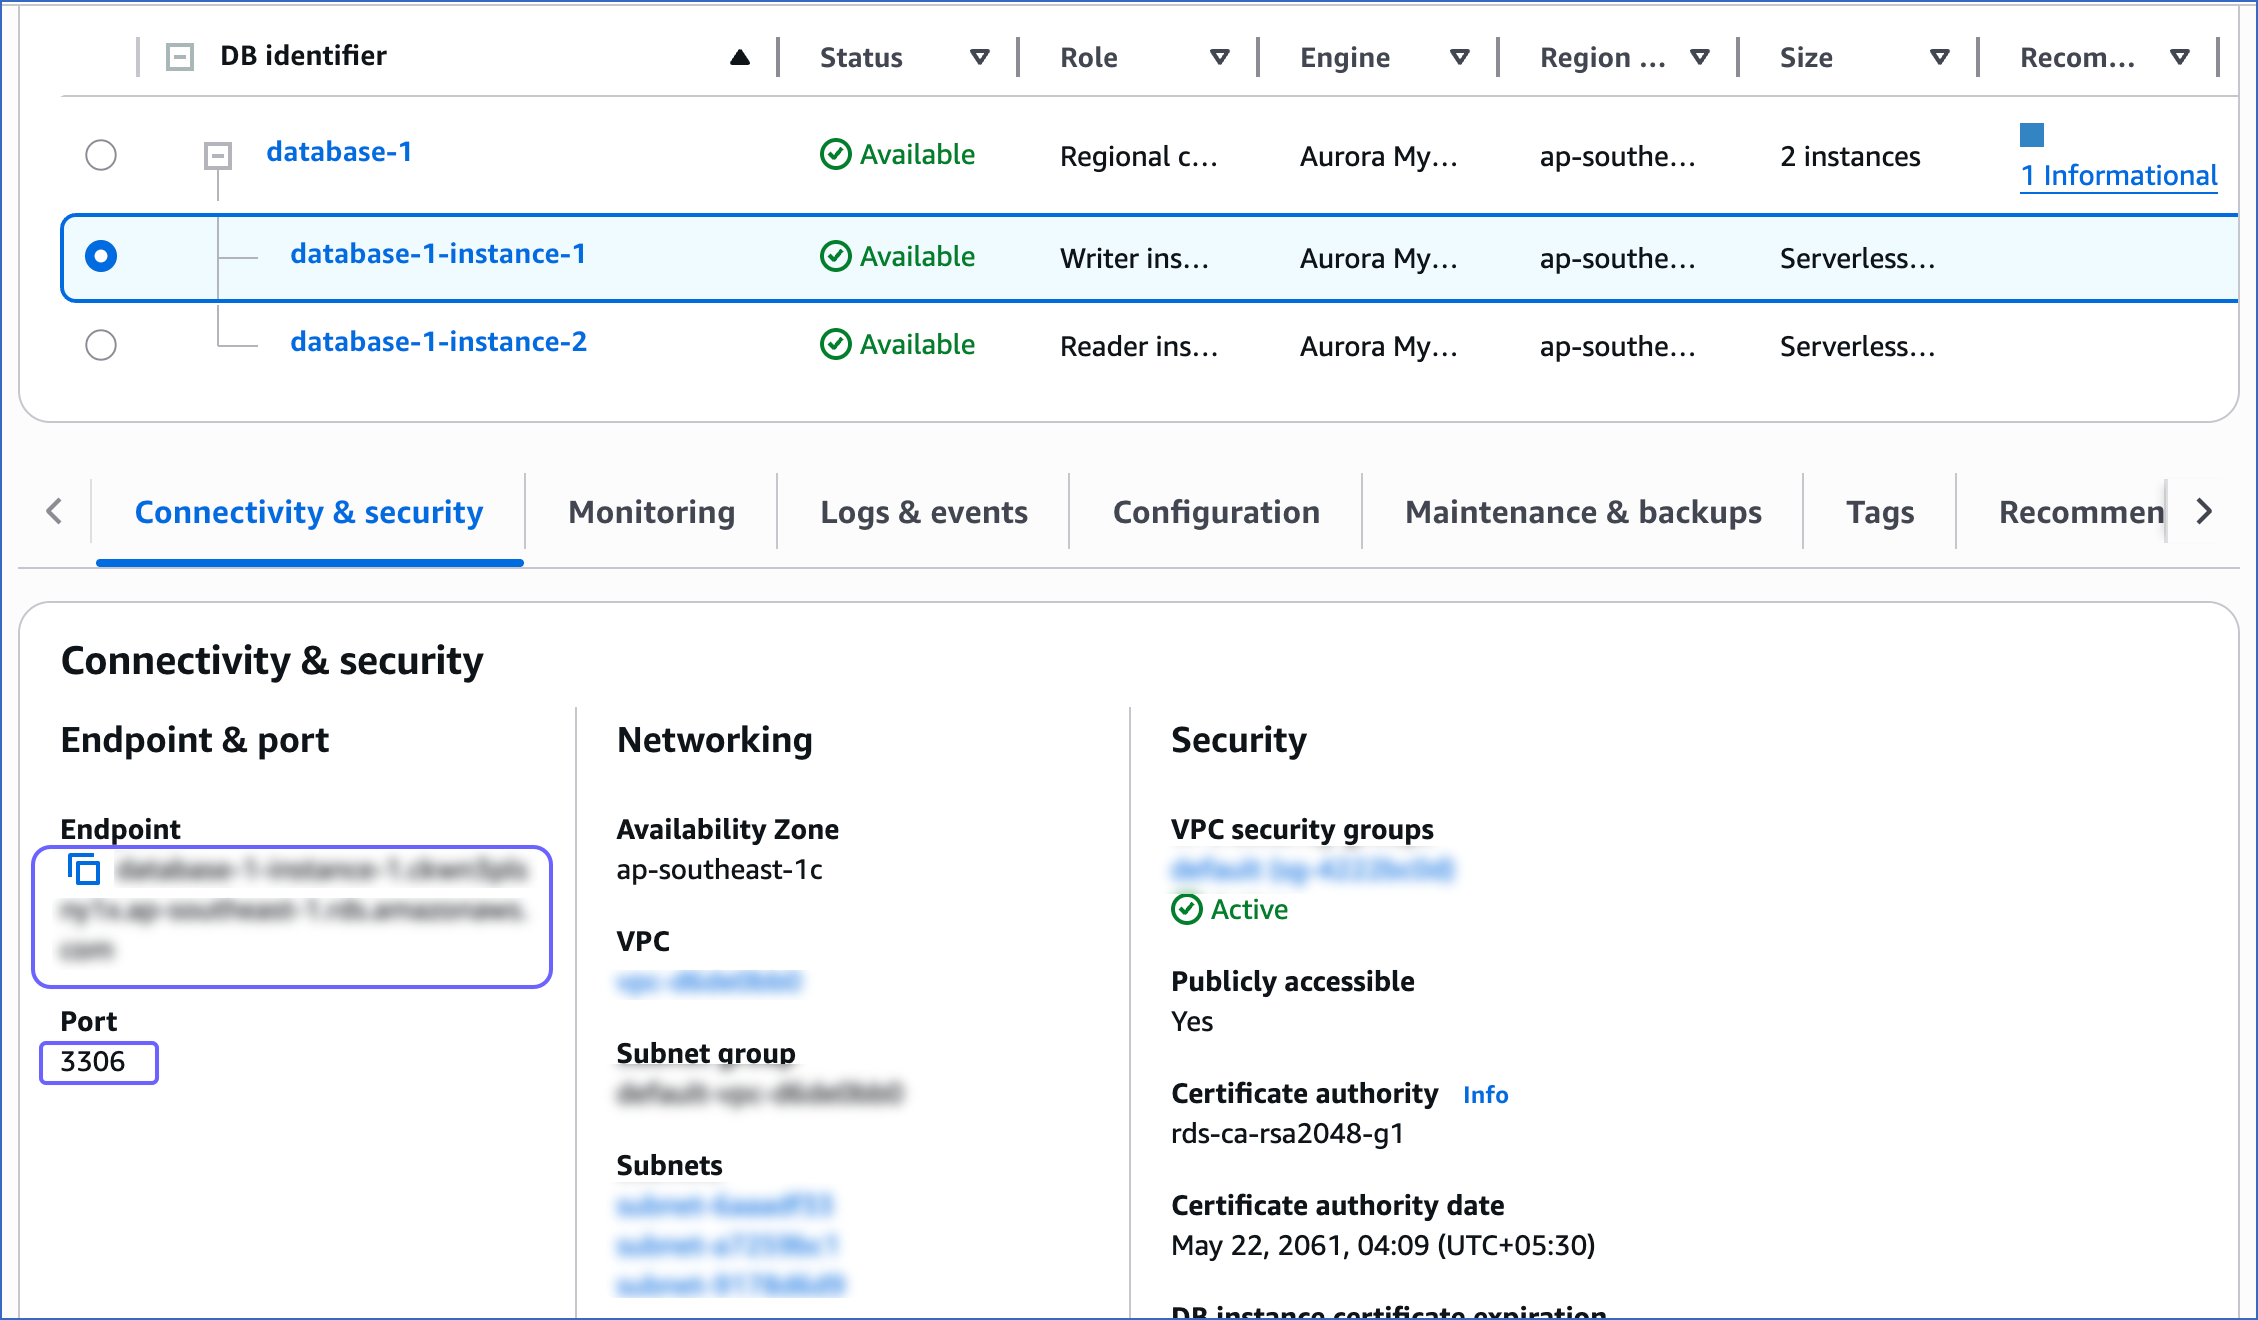The width and height of the screenshot is (2258, 1320).
Task: Open the Logs & events tab
Action: click(924, 512)
